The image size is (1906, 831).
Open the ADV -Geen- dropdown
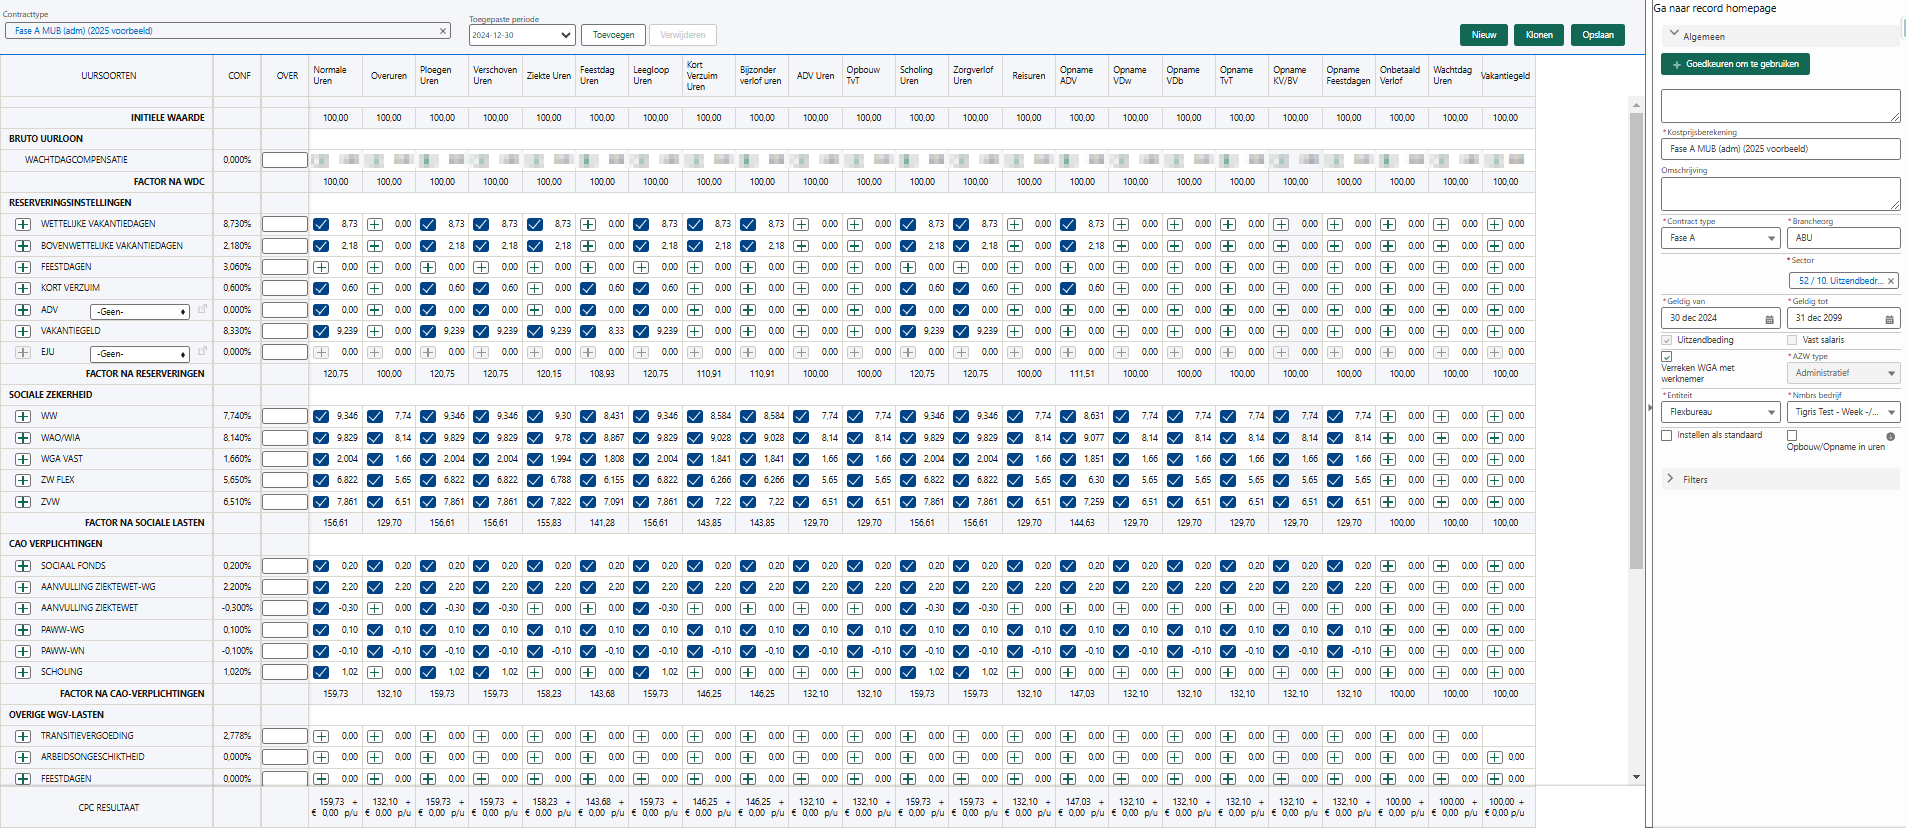(140, 312)
